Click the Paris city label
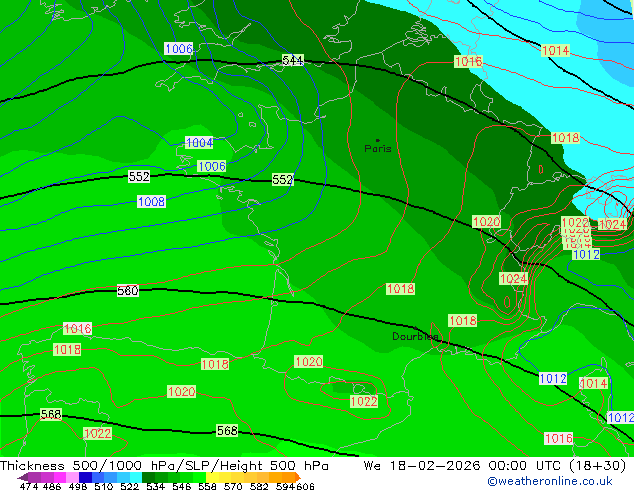The width and height of the screenshot is (634, 490). 378,149
